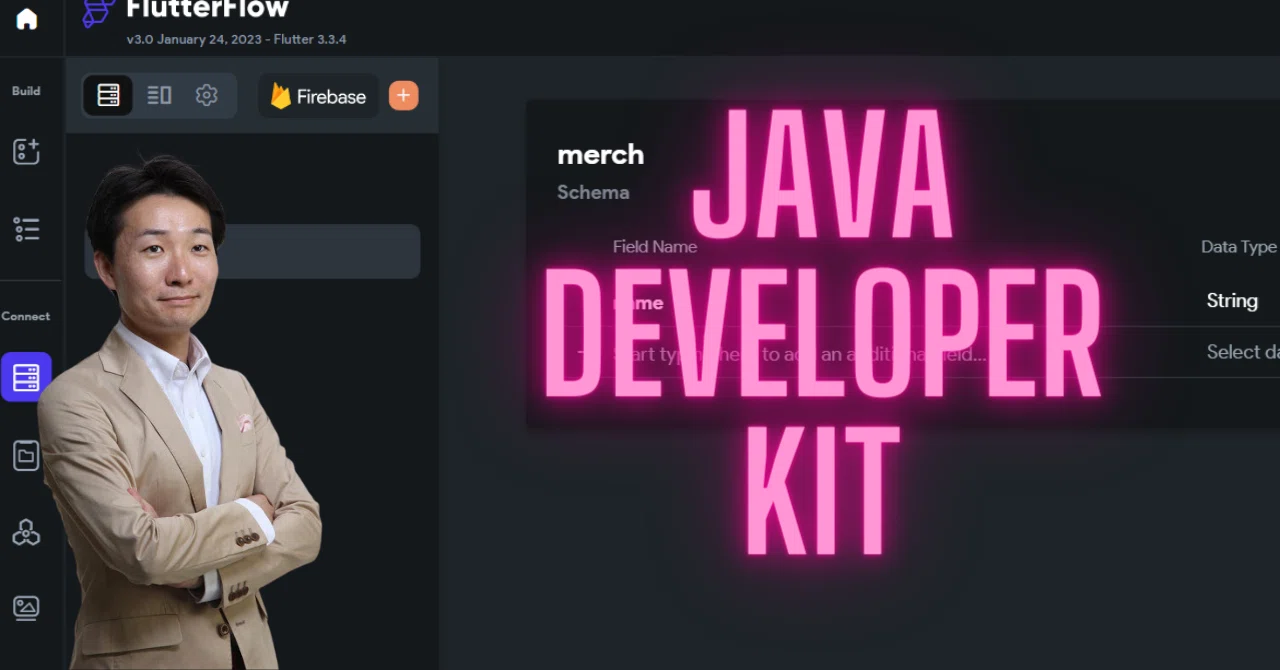This screenshot has width=1280, height=670.
Task: Open the Widget Tree list icon
Action: 26,229
